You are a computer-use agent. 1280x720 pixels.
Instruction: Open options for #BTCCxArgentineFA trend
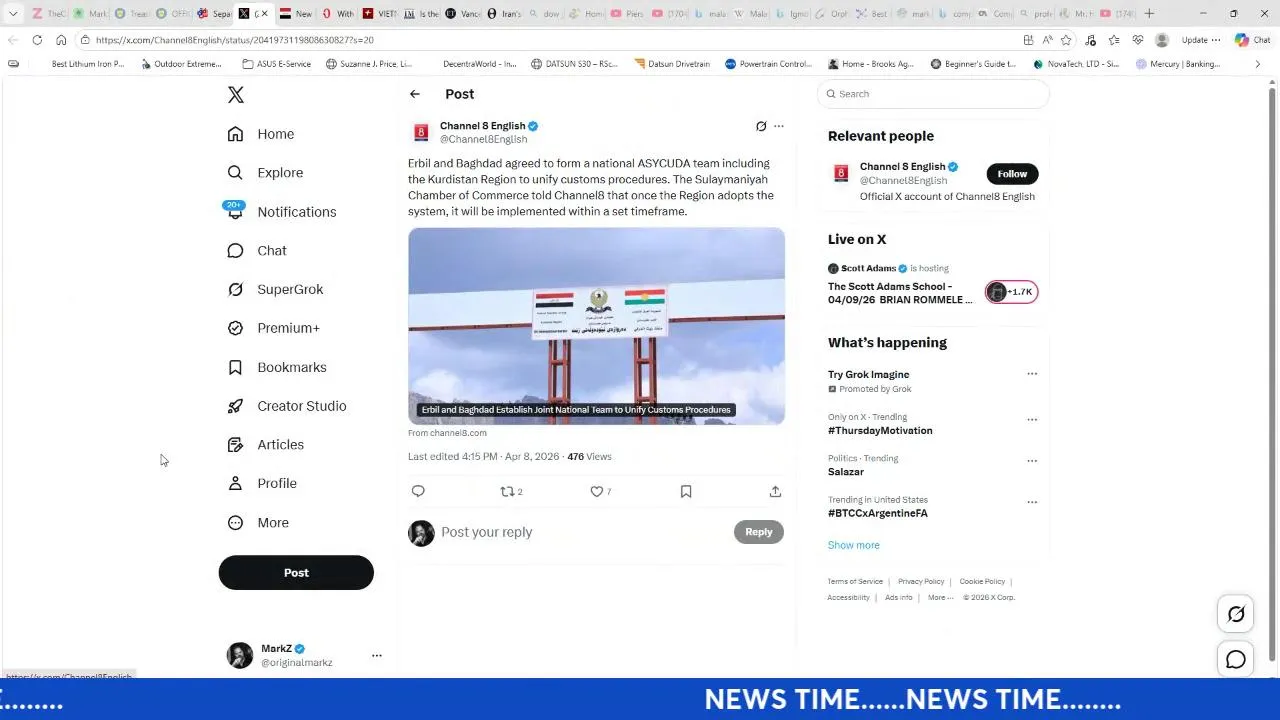click(1032, 502)
